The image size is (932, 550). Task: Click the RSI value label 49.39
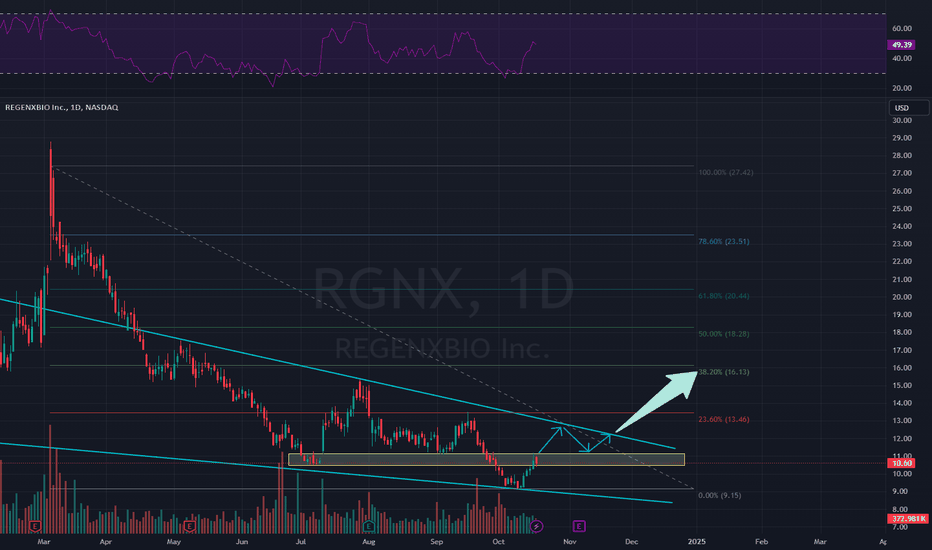click(902, 45)
